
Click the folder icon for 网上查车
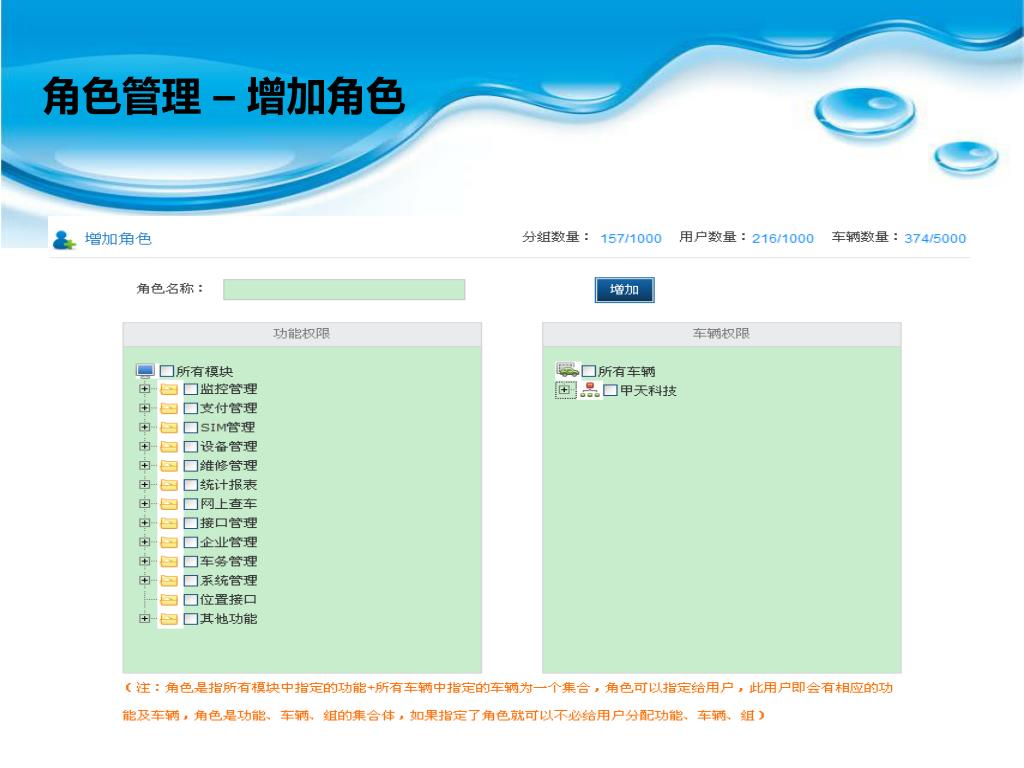pyautogui.click(x=169, y=504)
